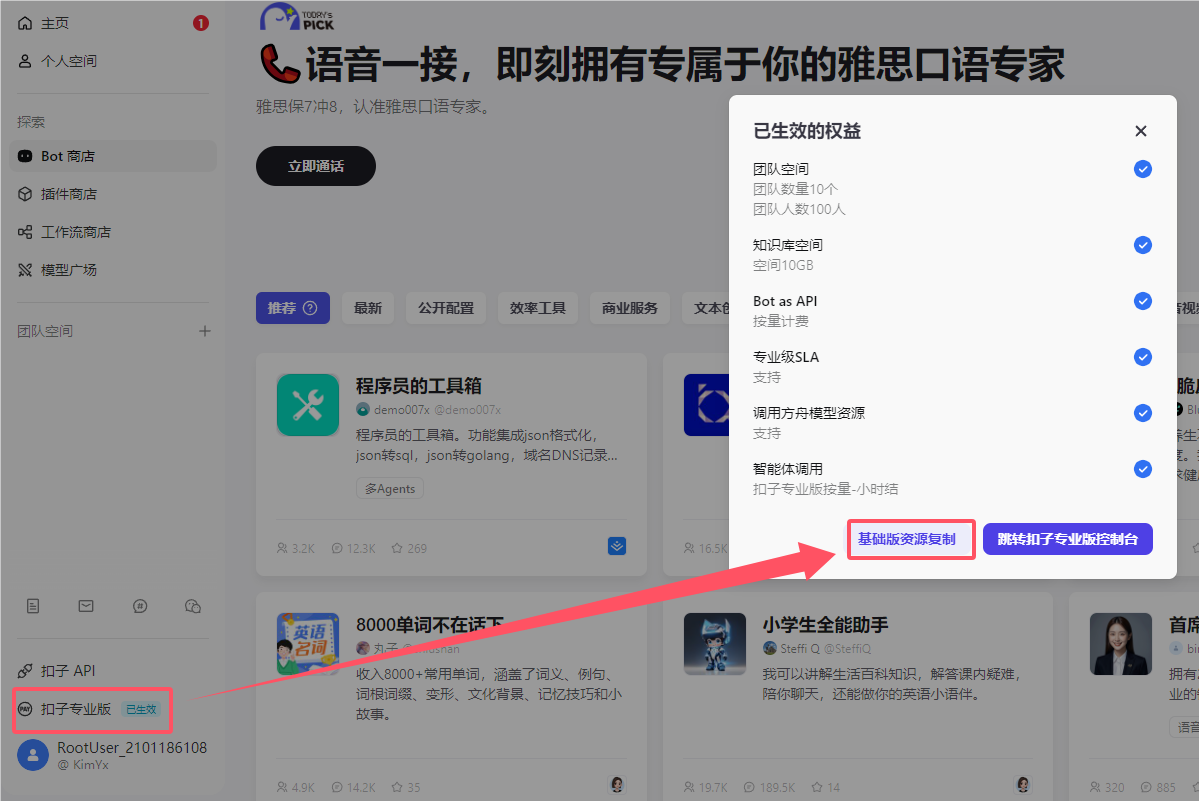The image size is (1199, 801).
Task: Click 跳转扣子专业版控制台 button
Action: point(1067,540)
